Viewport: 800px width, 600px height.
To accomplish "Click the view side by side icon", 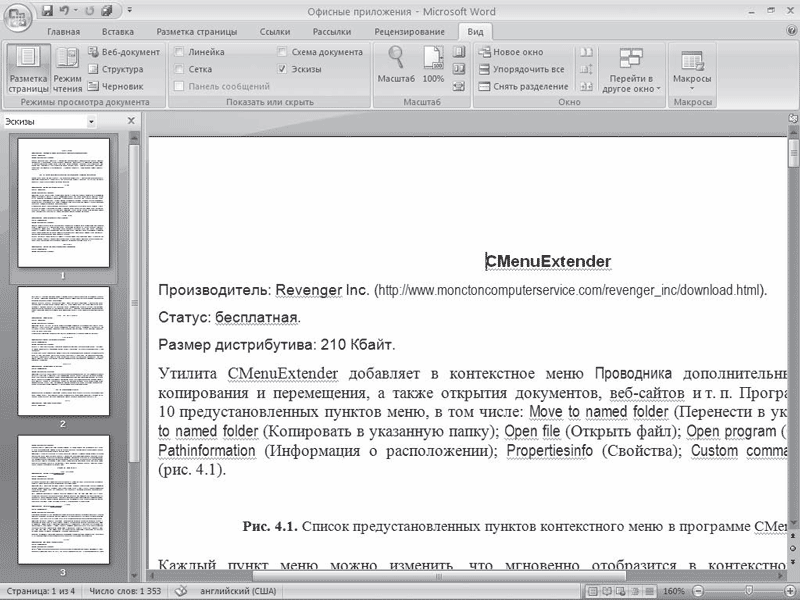I will click(587, 52).
